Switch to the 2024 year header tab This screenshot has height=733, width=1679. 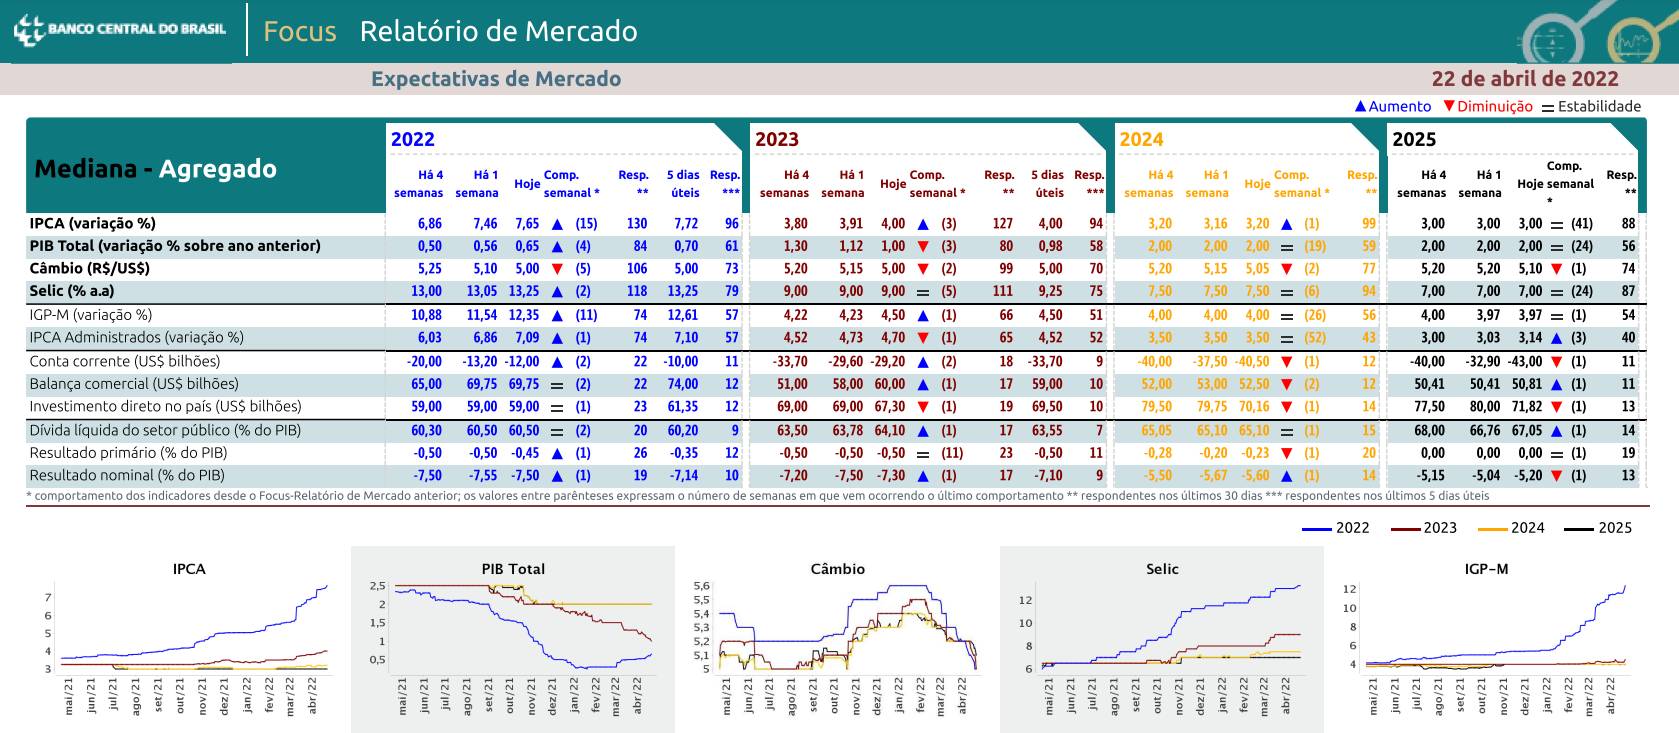pos(1141,139)
